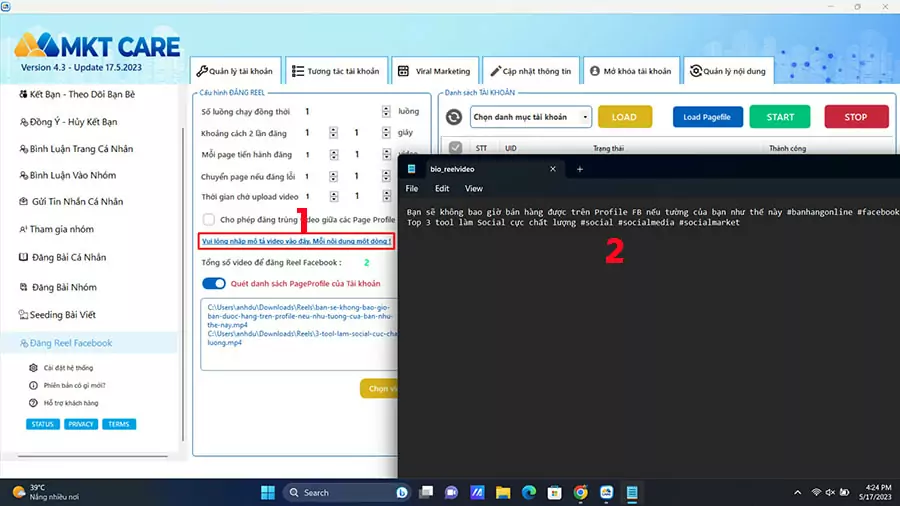This screenshot has width=900, height=506.
Task: Launch Microsoft Edge from taskbar
Action: pos(529,492)
